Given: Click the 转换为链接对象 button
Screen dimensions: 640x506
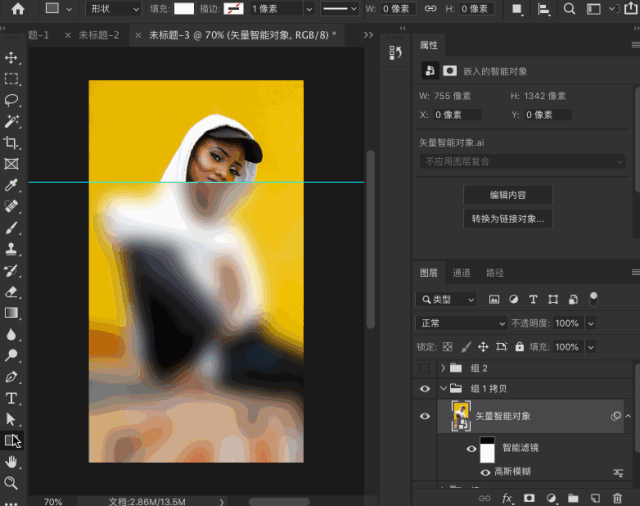Looking at the screenshot, I should 508,218.
